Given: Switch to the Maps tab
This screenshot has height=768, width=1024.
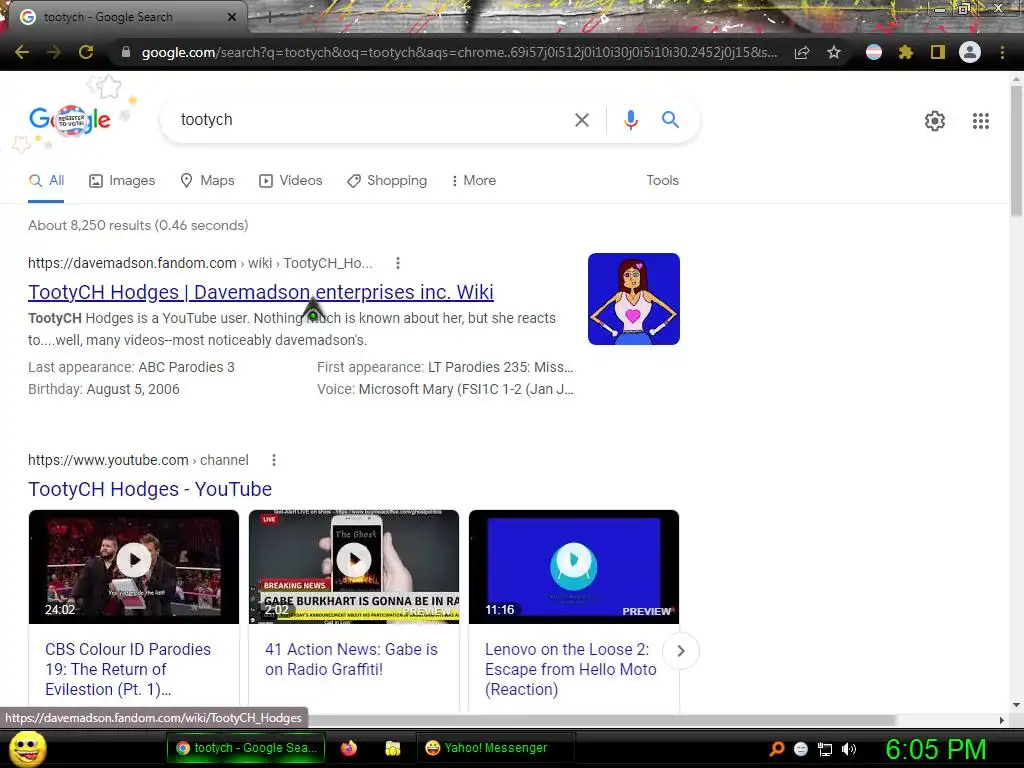Looking at the screenshot, I should pyautogui.click(x=207, y=181).
